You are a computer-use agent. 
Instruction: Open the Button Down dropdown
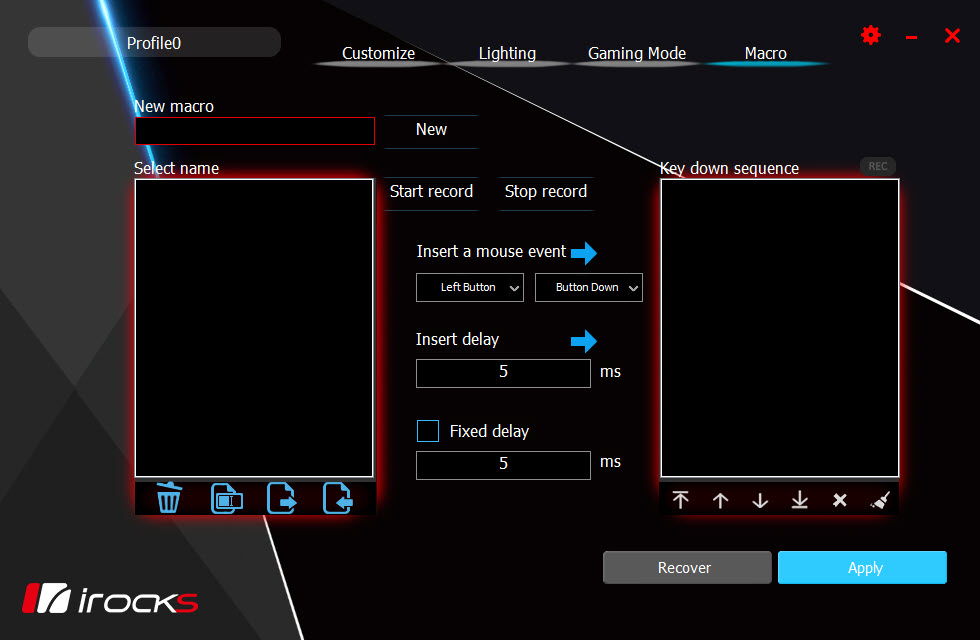pos(589,288)
